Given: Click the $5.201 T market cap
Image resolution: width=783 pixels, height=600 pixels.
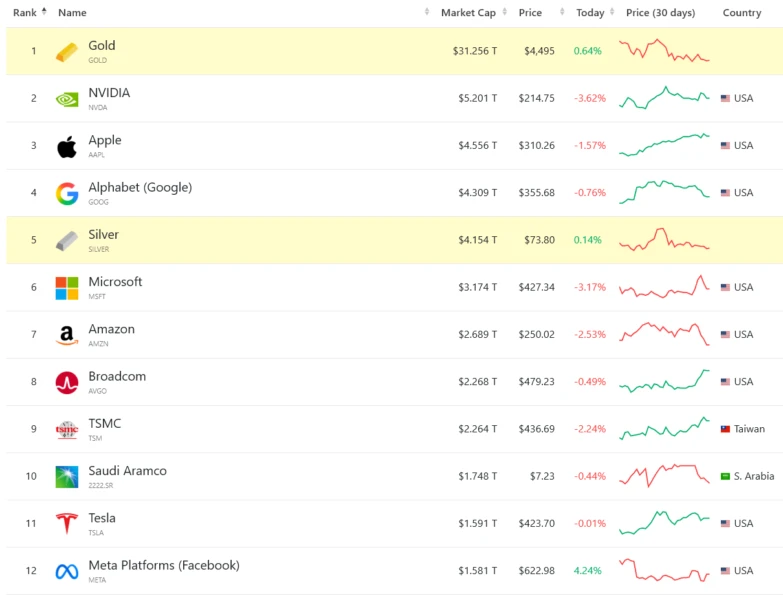Looking at the screenshot, I should pos(477,98).
